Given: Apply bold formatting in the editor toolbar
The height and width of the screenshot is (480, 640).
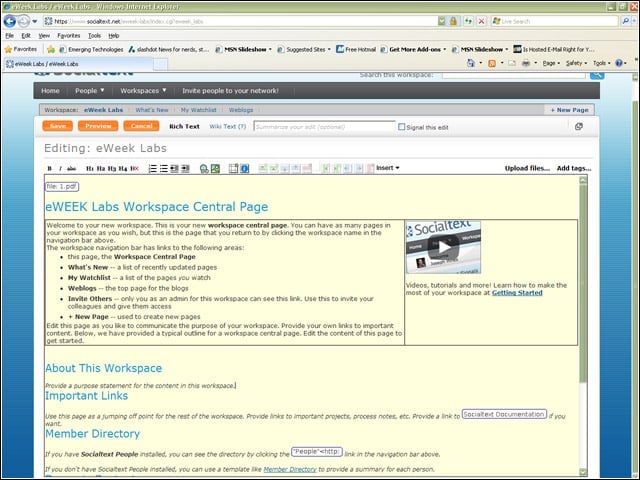Looking at the screenshot, I should 50,169.
